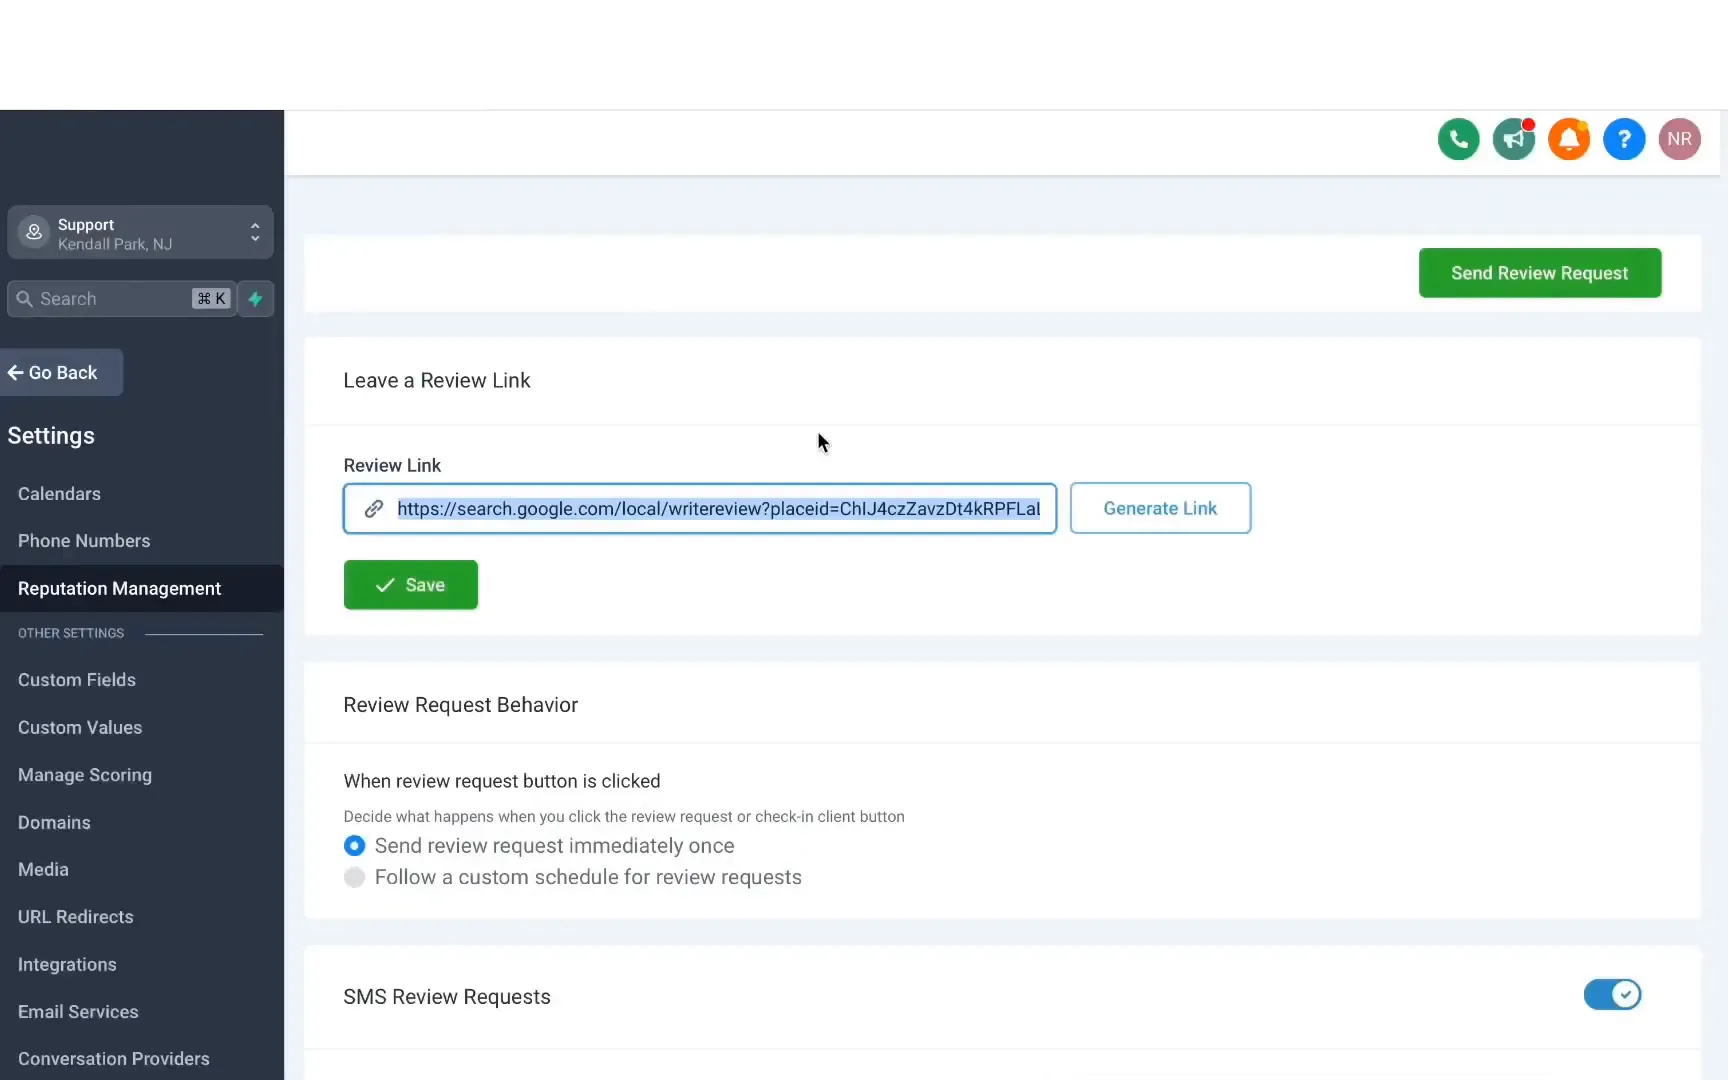The image size is (1728, 1080).
Task: Save the review link
Action: point(410,585)
